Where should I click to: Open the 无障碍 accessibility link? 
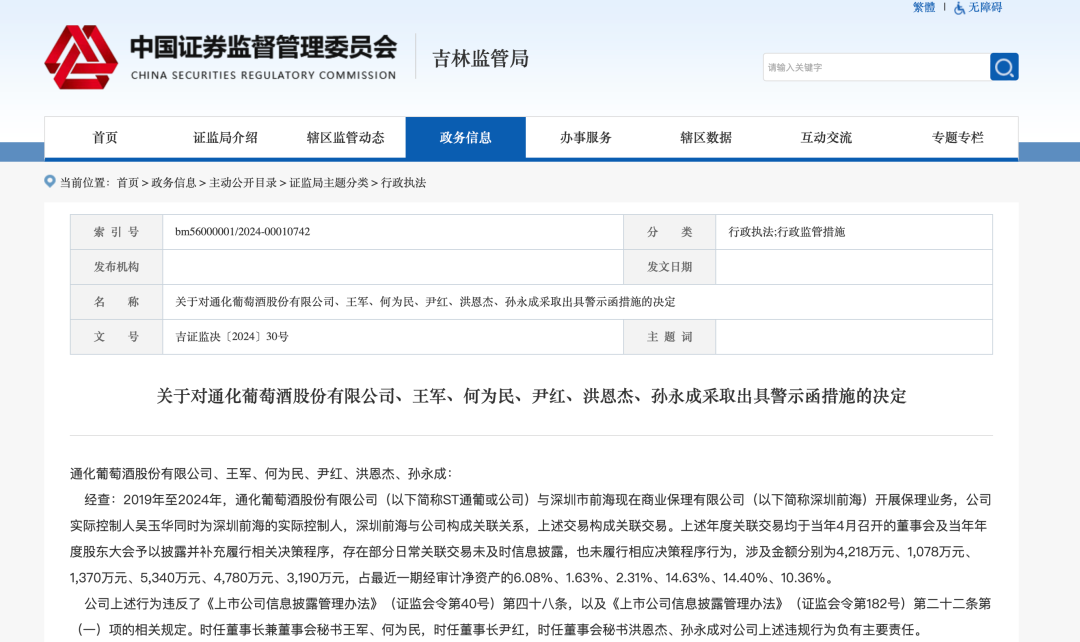[984, 8]
